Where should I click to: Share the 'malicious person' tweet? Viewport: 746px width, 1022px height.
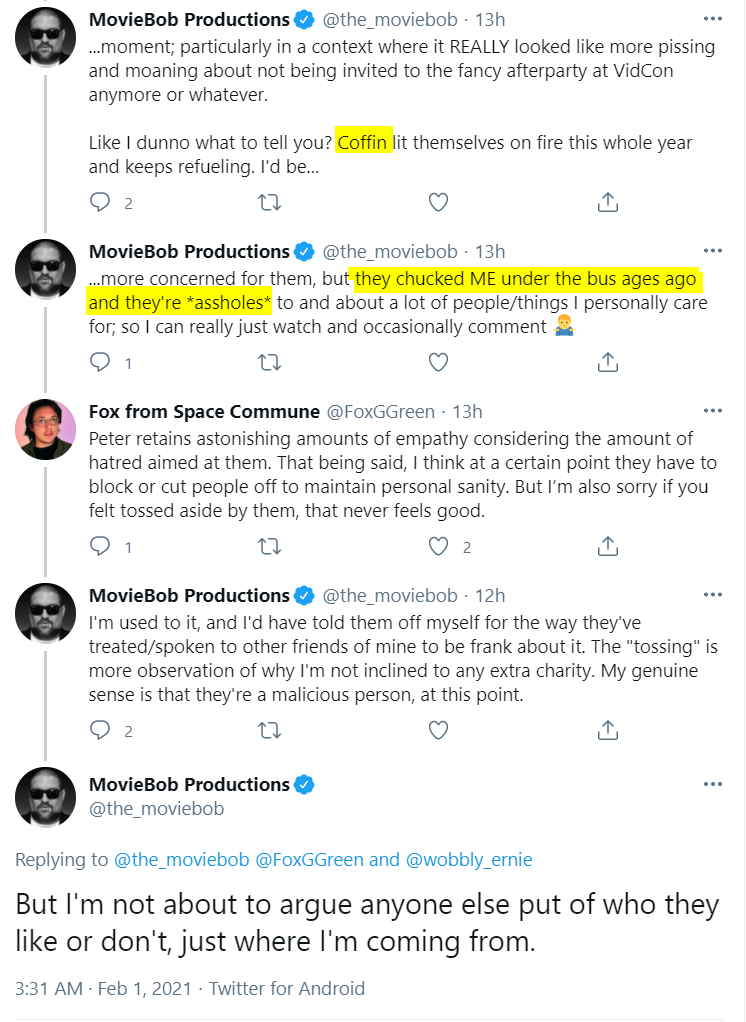(x=607, y=730)
